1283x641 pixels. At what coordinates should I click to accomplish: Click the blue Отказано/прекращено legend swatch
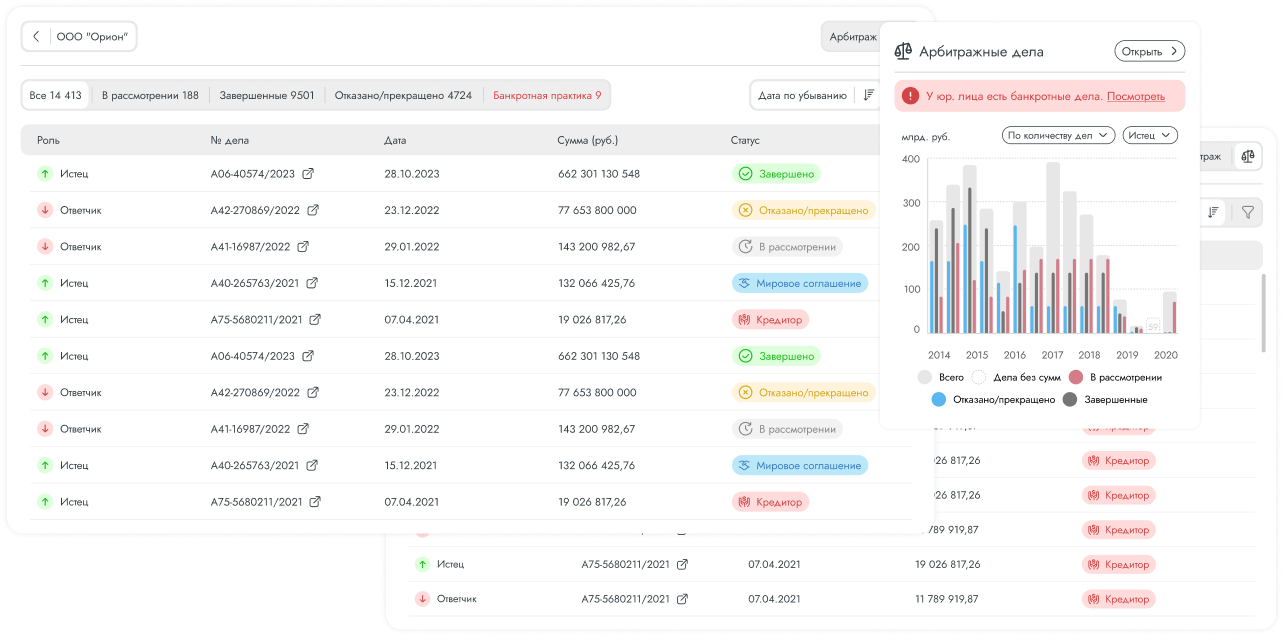pos(938,399)
